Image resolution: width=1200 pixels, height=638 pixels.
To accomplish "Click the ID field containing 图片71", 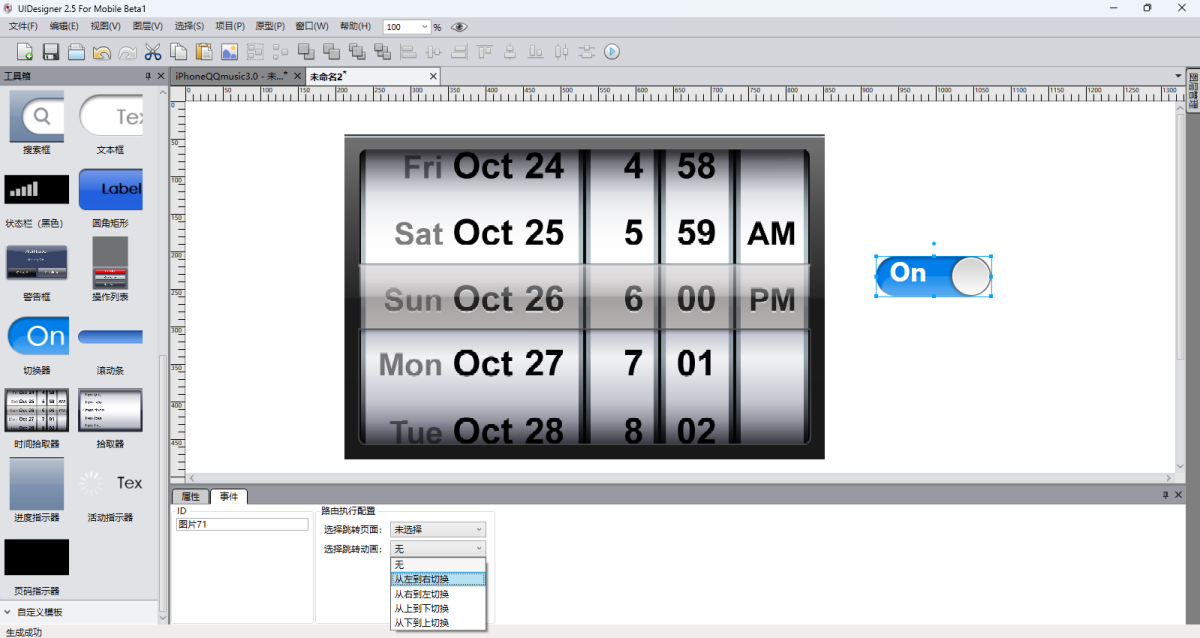I will coord(243,524).
